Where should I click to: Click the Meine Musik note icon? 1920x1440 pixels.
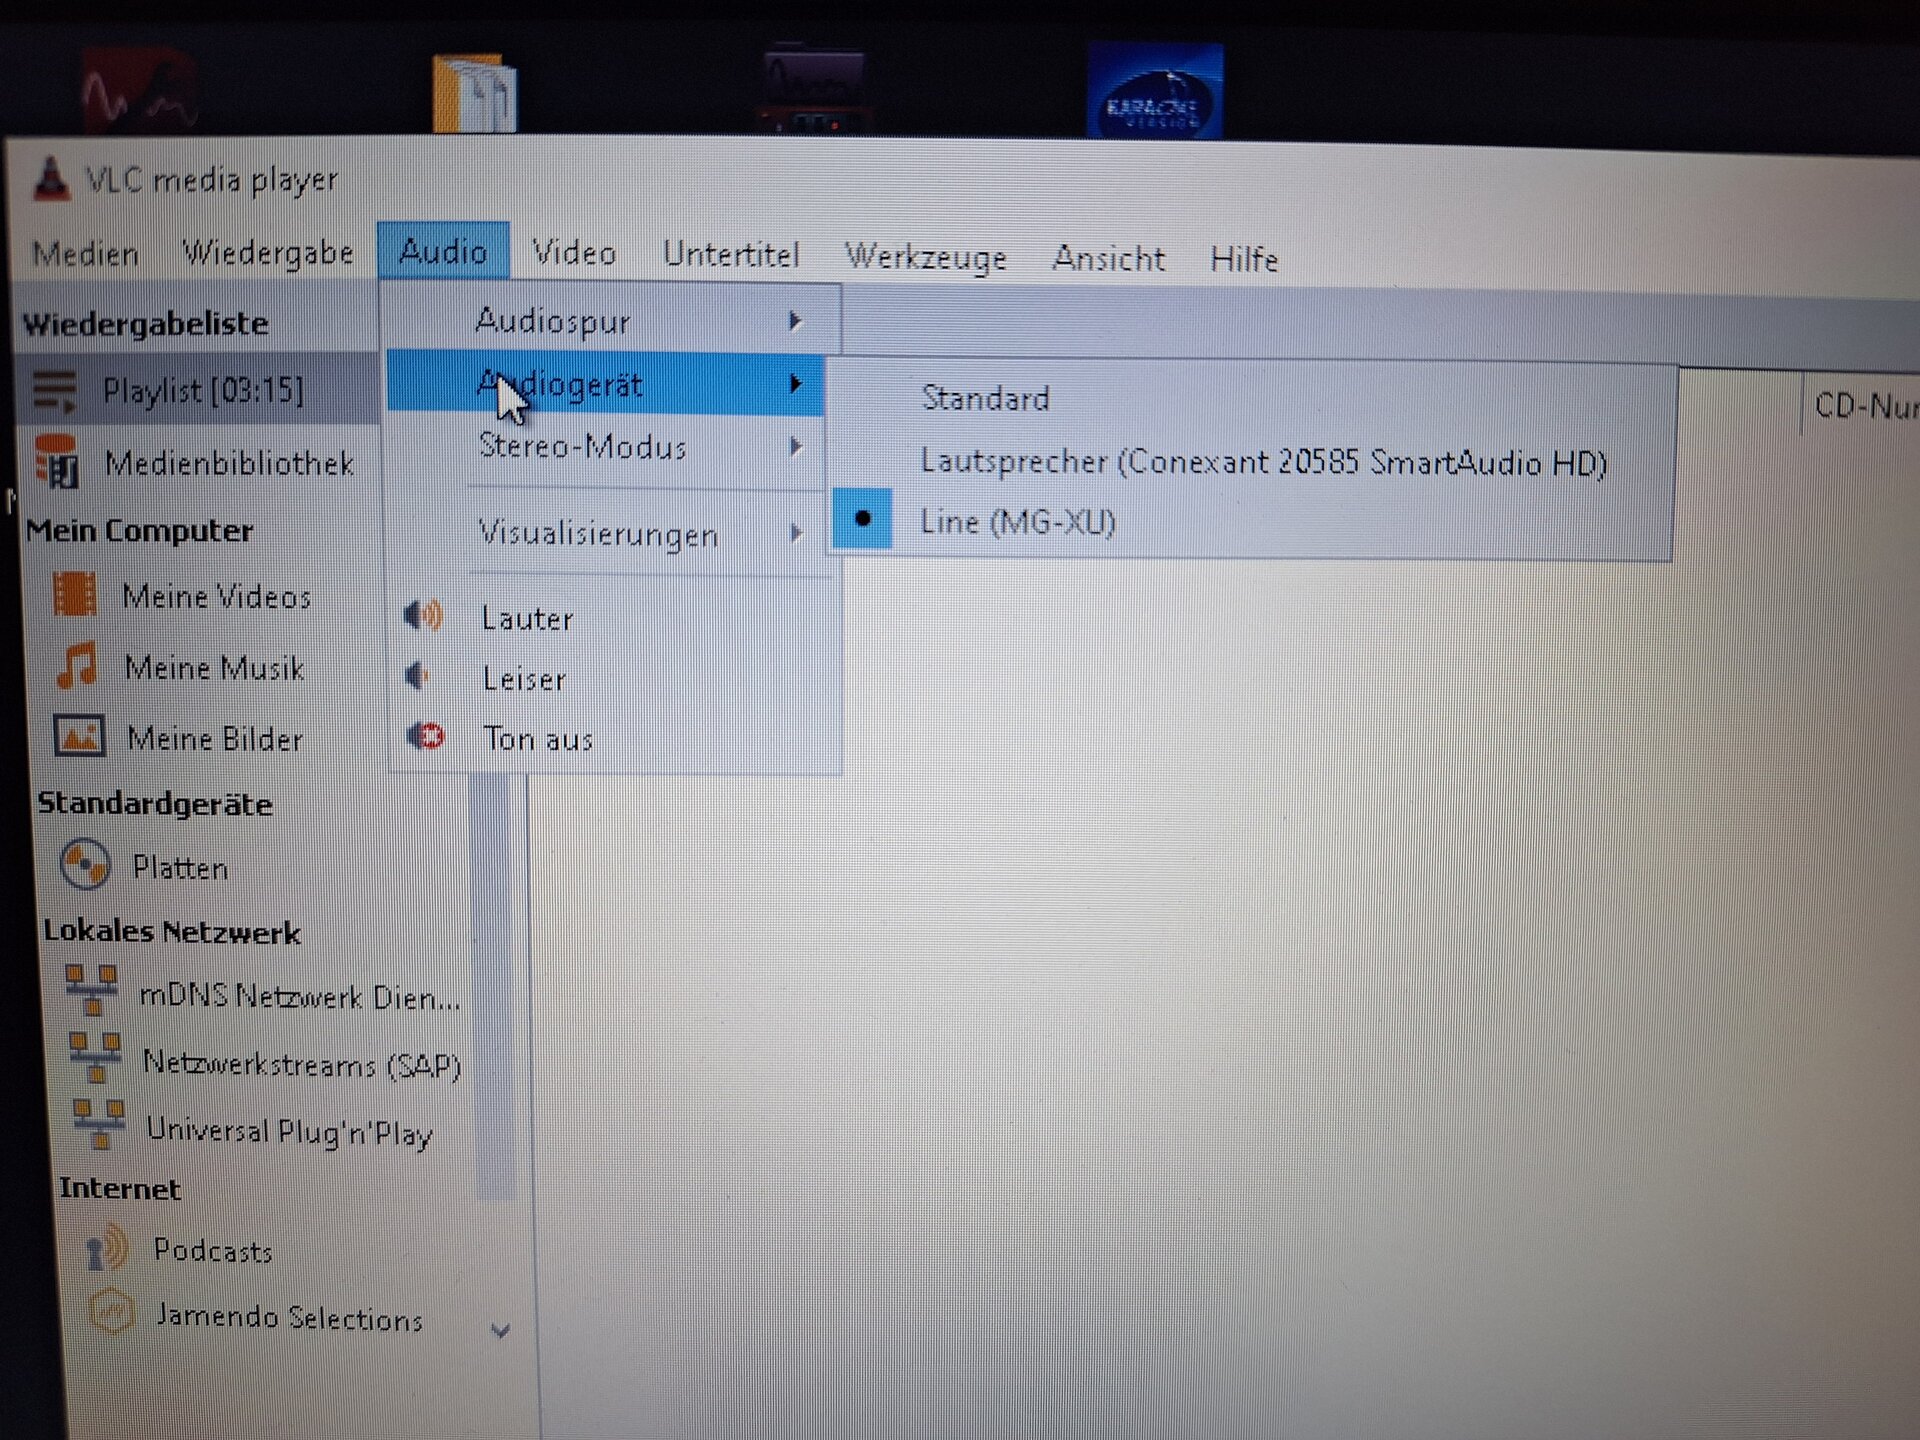(x=76, y=664)
